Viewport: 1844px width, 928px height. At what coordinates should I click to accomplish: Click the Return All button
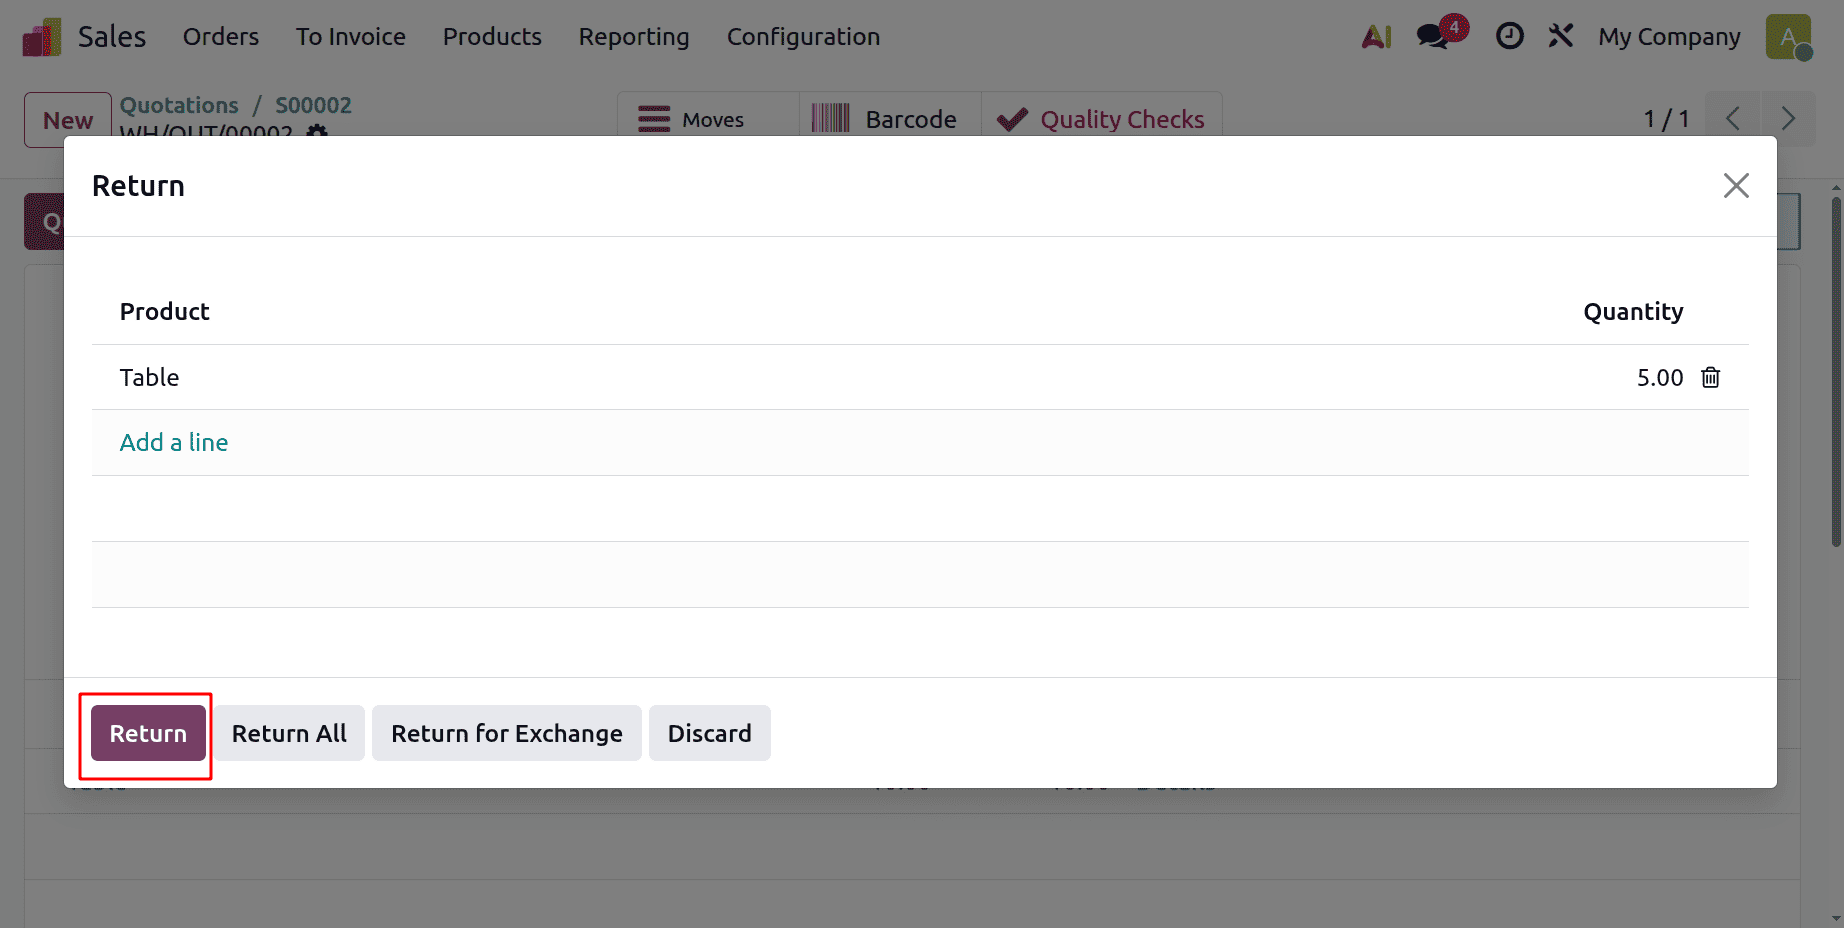289,733
